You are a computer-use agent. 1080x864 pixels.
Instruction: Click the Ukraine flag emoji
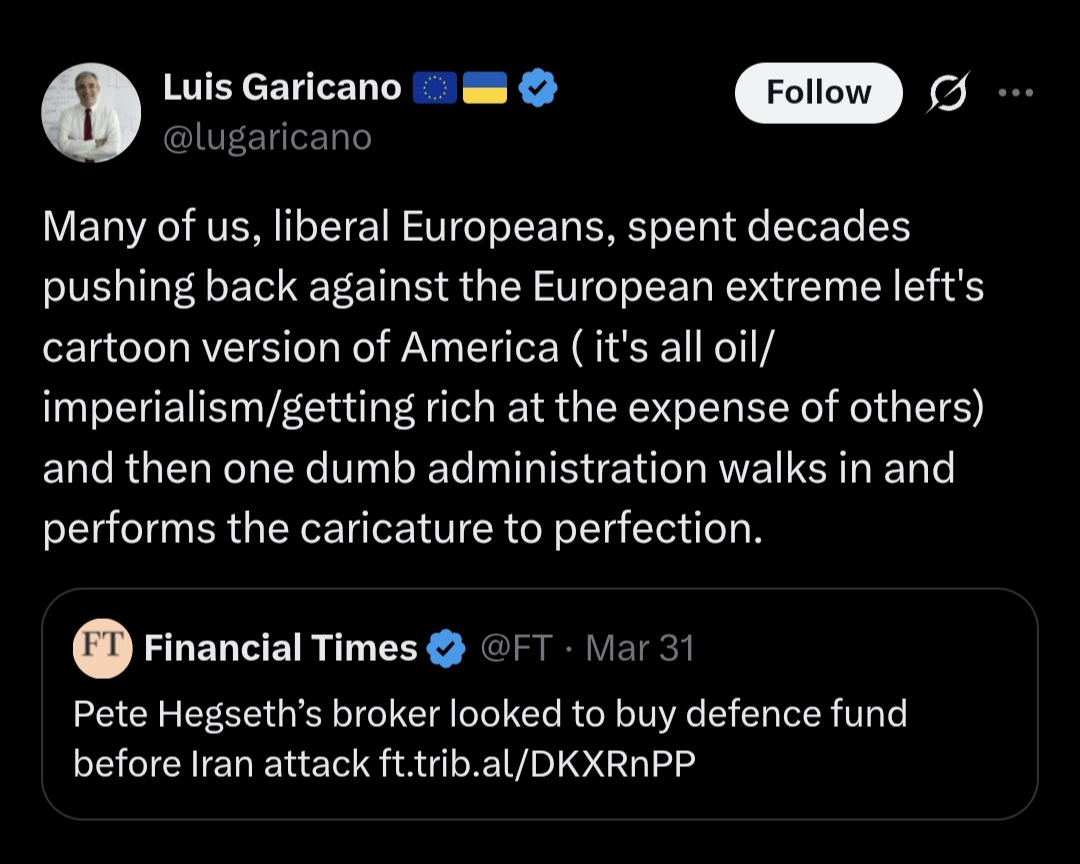coord(486,90)
